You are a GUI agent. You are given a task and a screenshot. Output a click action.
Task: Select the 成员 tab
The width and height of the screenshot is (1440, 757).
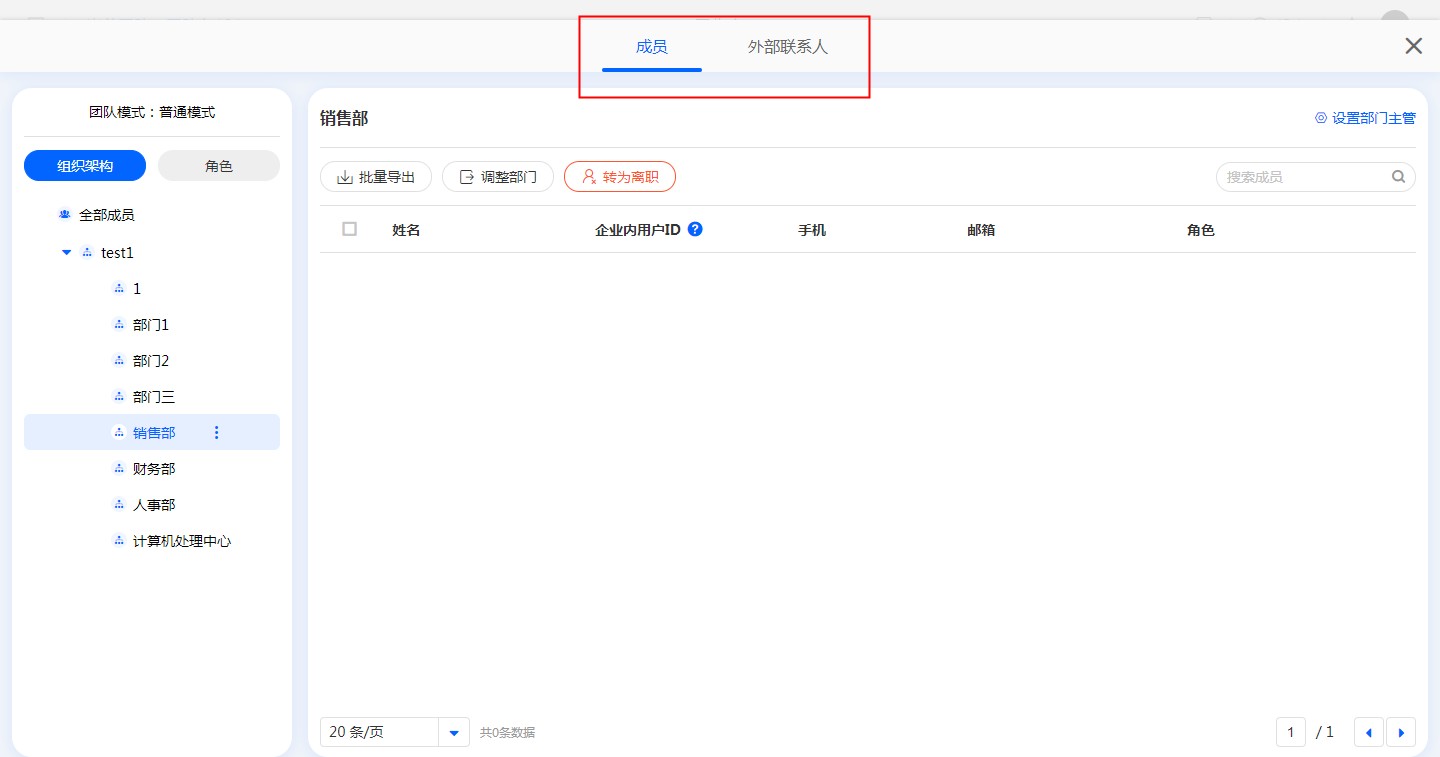(x=651, y=47)
